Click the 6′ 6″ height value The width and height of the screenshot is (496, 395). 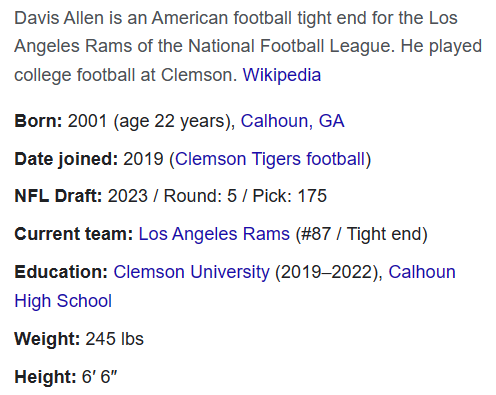click(x=99, y=377)
